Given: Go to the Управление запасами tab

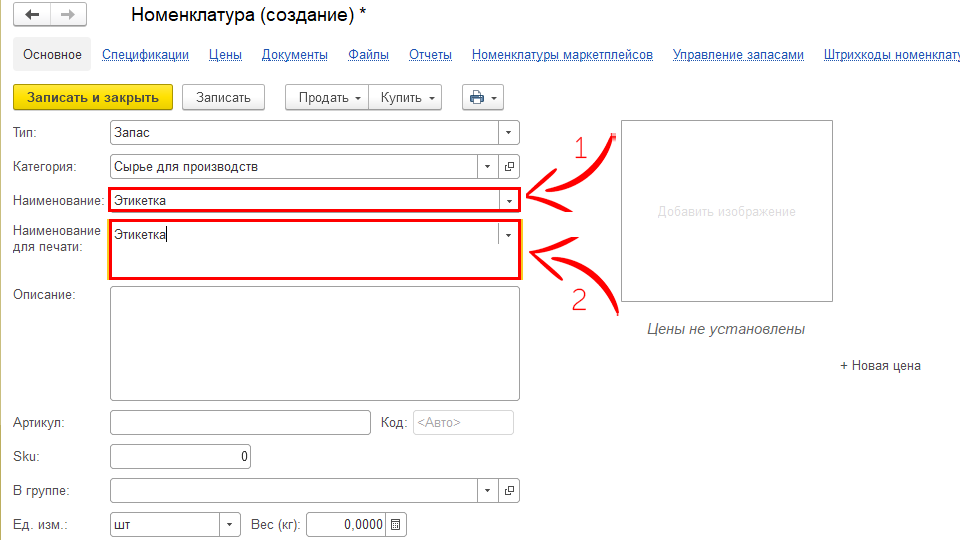Looking at the screenshot, I should coord(738,55).
